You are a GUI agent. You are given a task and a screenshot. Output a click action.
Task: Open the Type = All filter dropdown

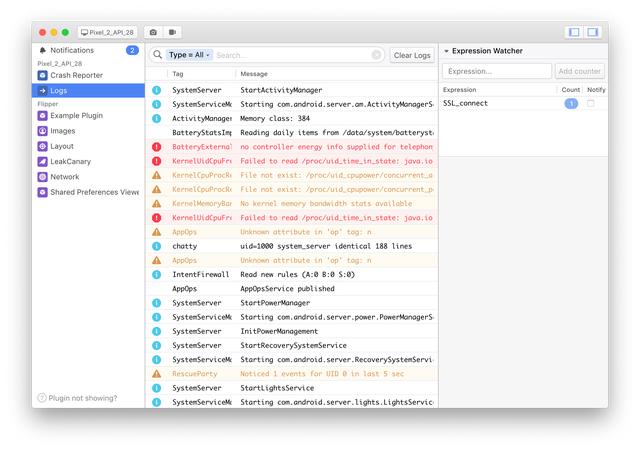click(x=189, y=55)
